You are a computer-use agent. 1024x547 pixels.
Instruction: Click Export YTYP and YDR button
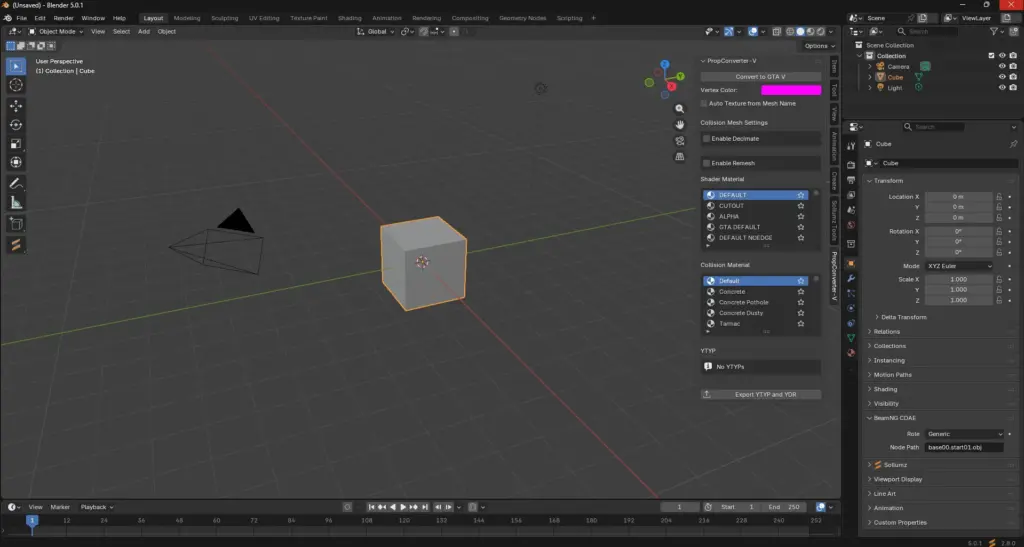pos(761,394)
